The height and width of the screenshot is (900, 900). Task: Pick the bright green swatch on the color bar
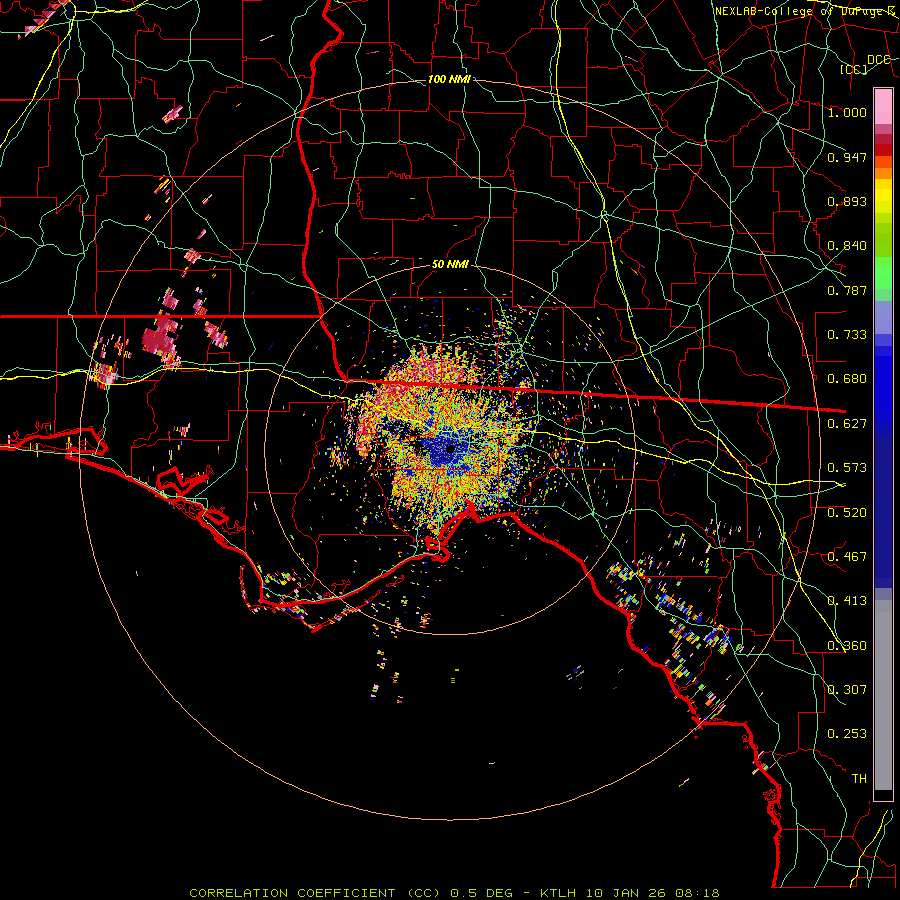pos(883,273)
